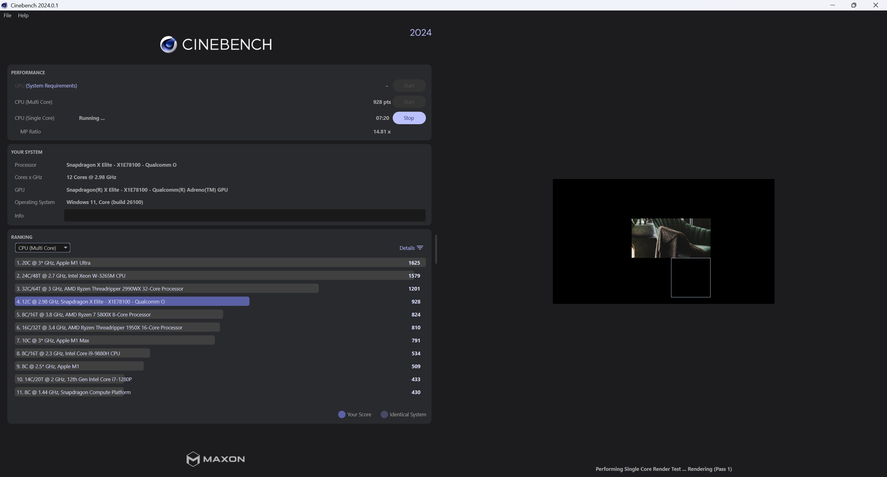Image resolution: width=887 pixels, height=477 pixels.
Task: Click the disabled CPU Multi Core Start button
Action: click(409, 102)
